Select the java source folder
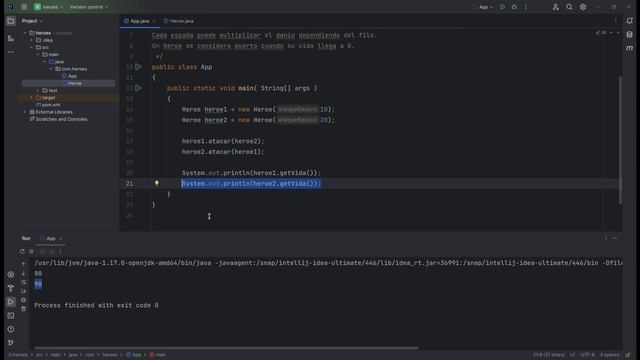640x360 pixels. (x=56, y=62)
